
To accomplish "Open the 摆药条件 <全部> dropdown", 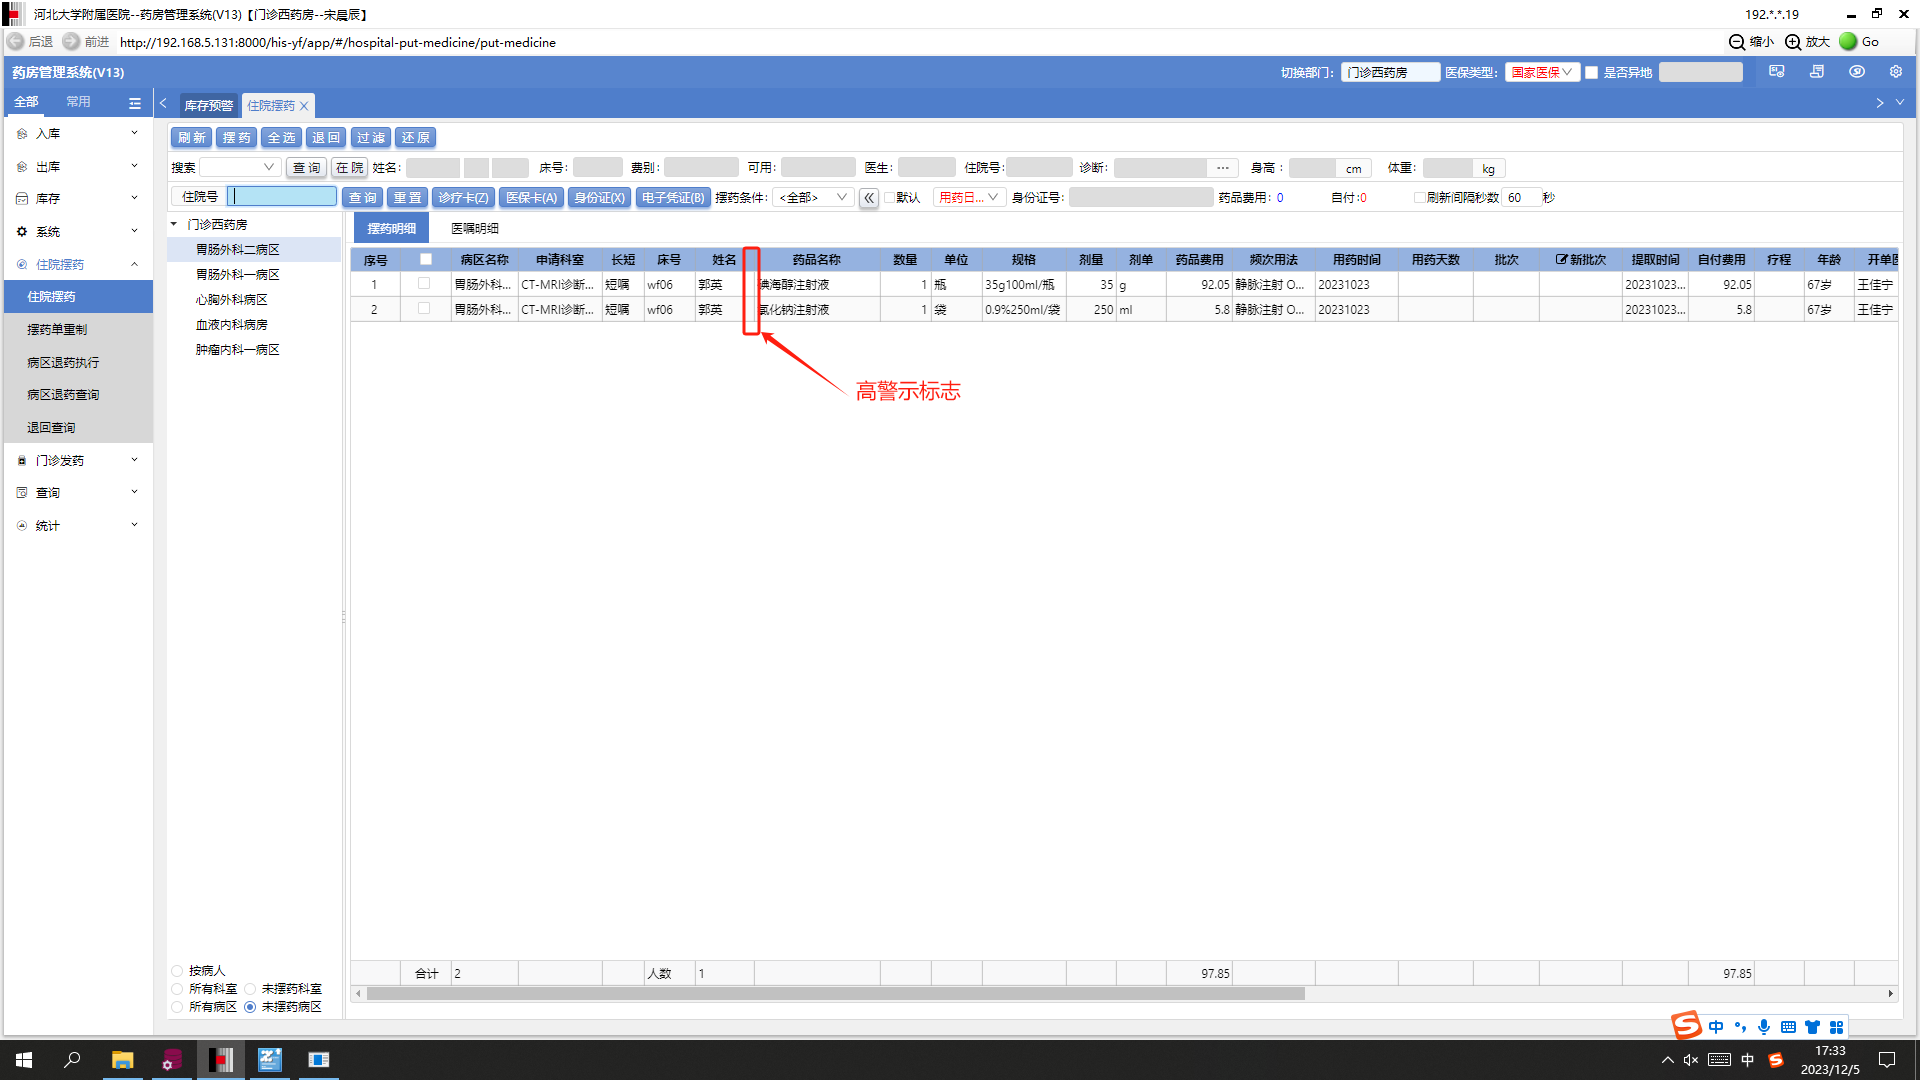I will click(x=812, y=198).
